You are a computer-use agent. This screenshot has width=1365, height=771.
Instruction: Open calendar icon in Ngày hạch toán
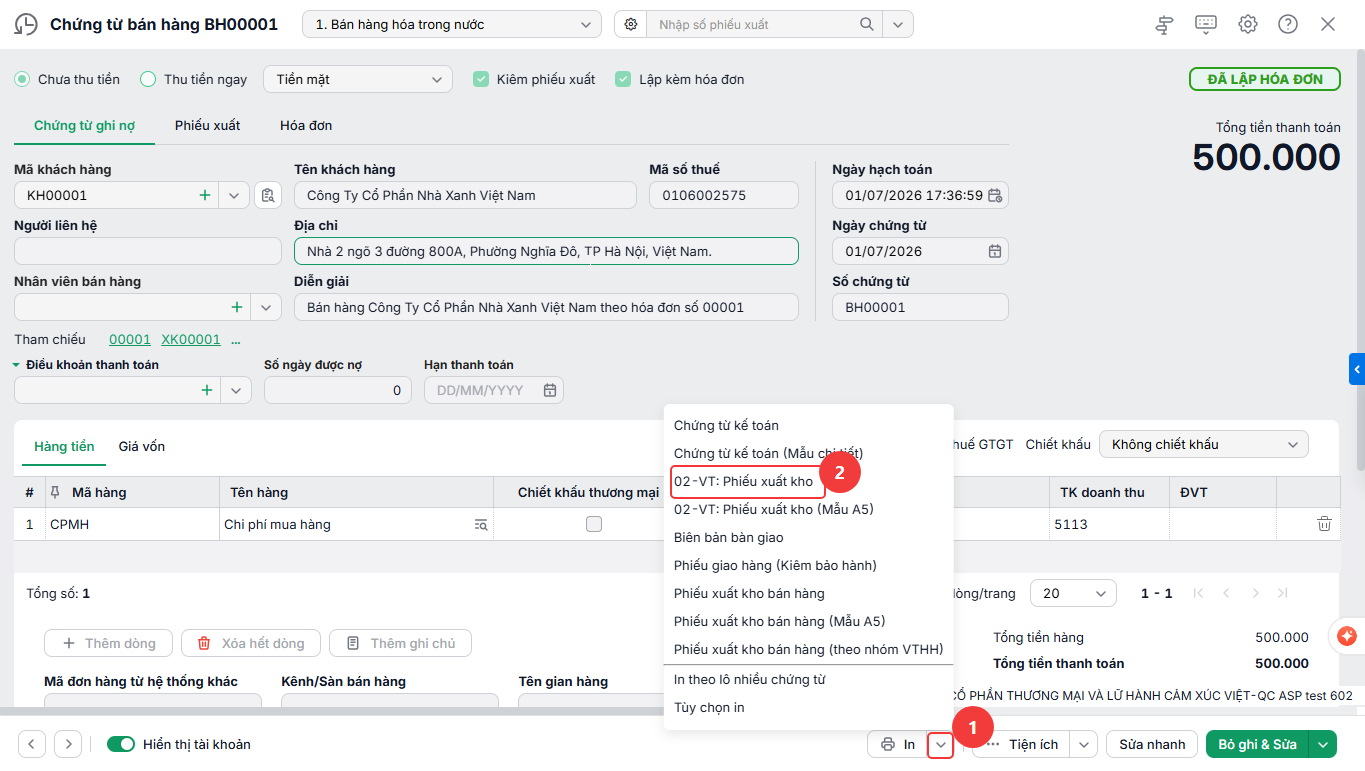tap(995, 195)
